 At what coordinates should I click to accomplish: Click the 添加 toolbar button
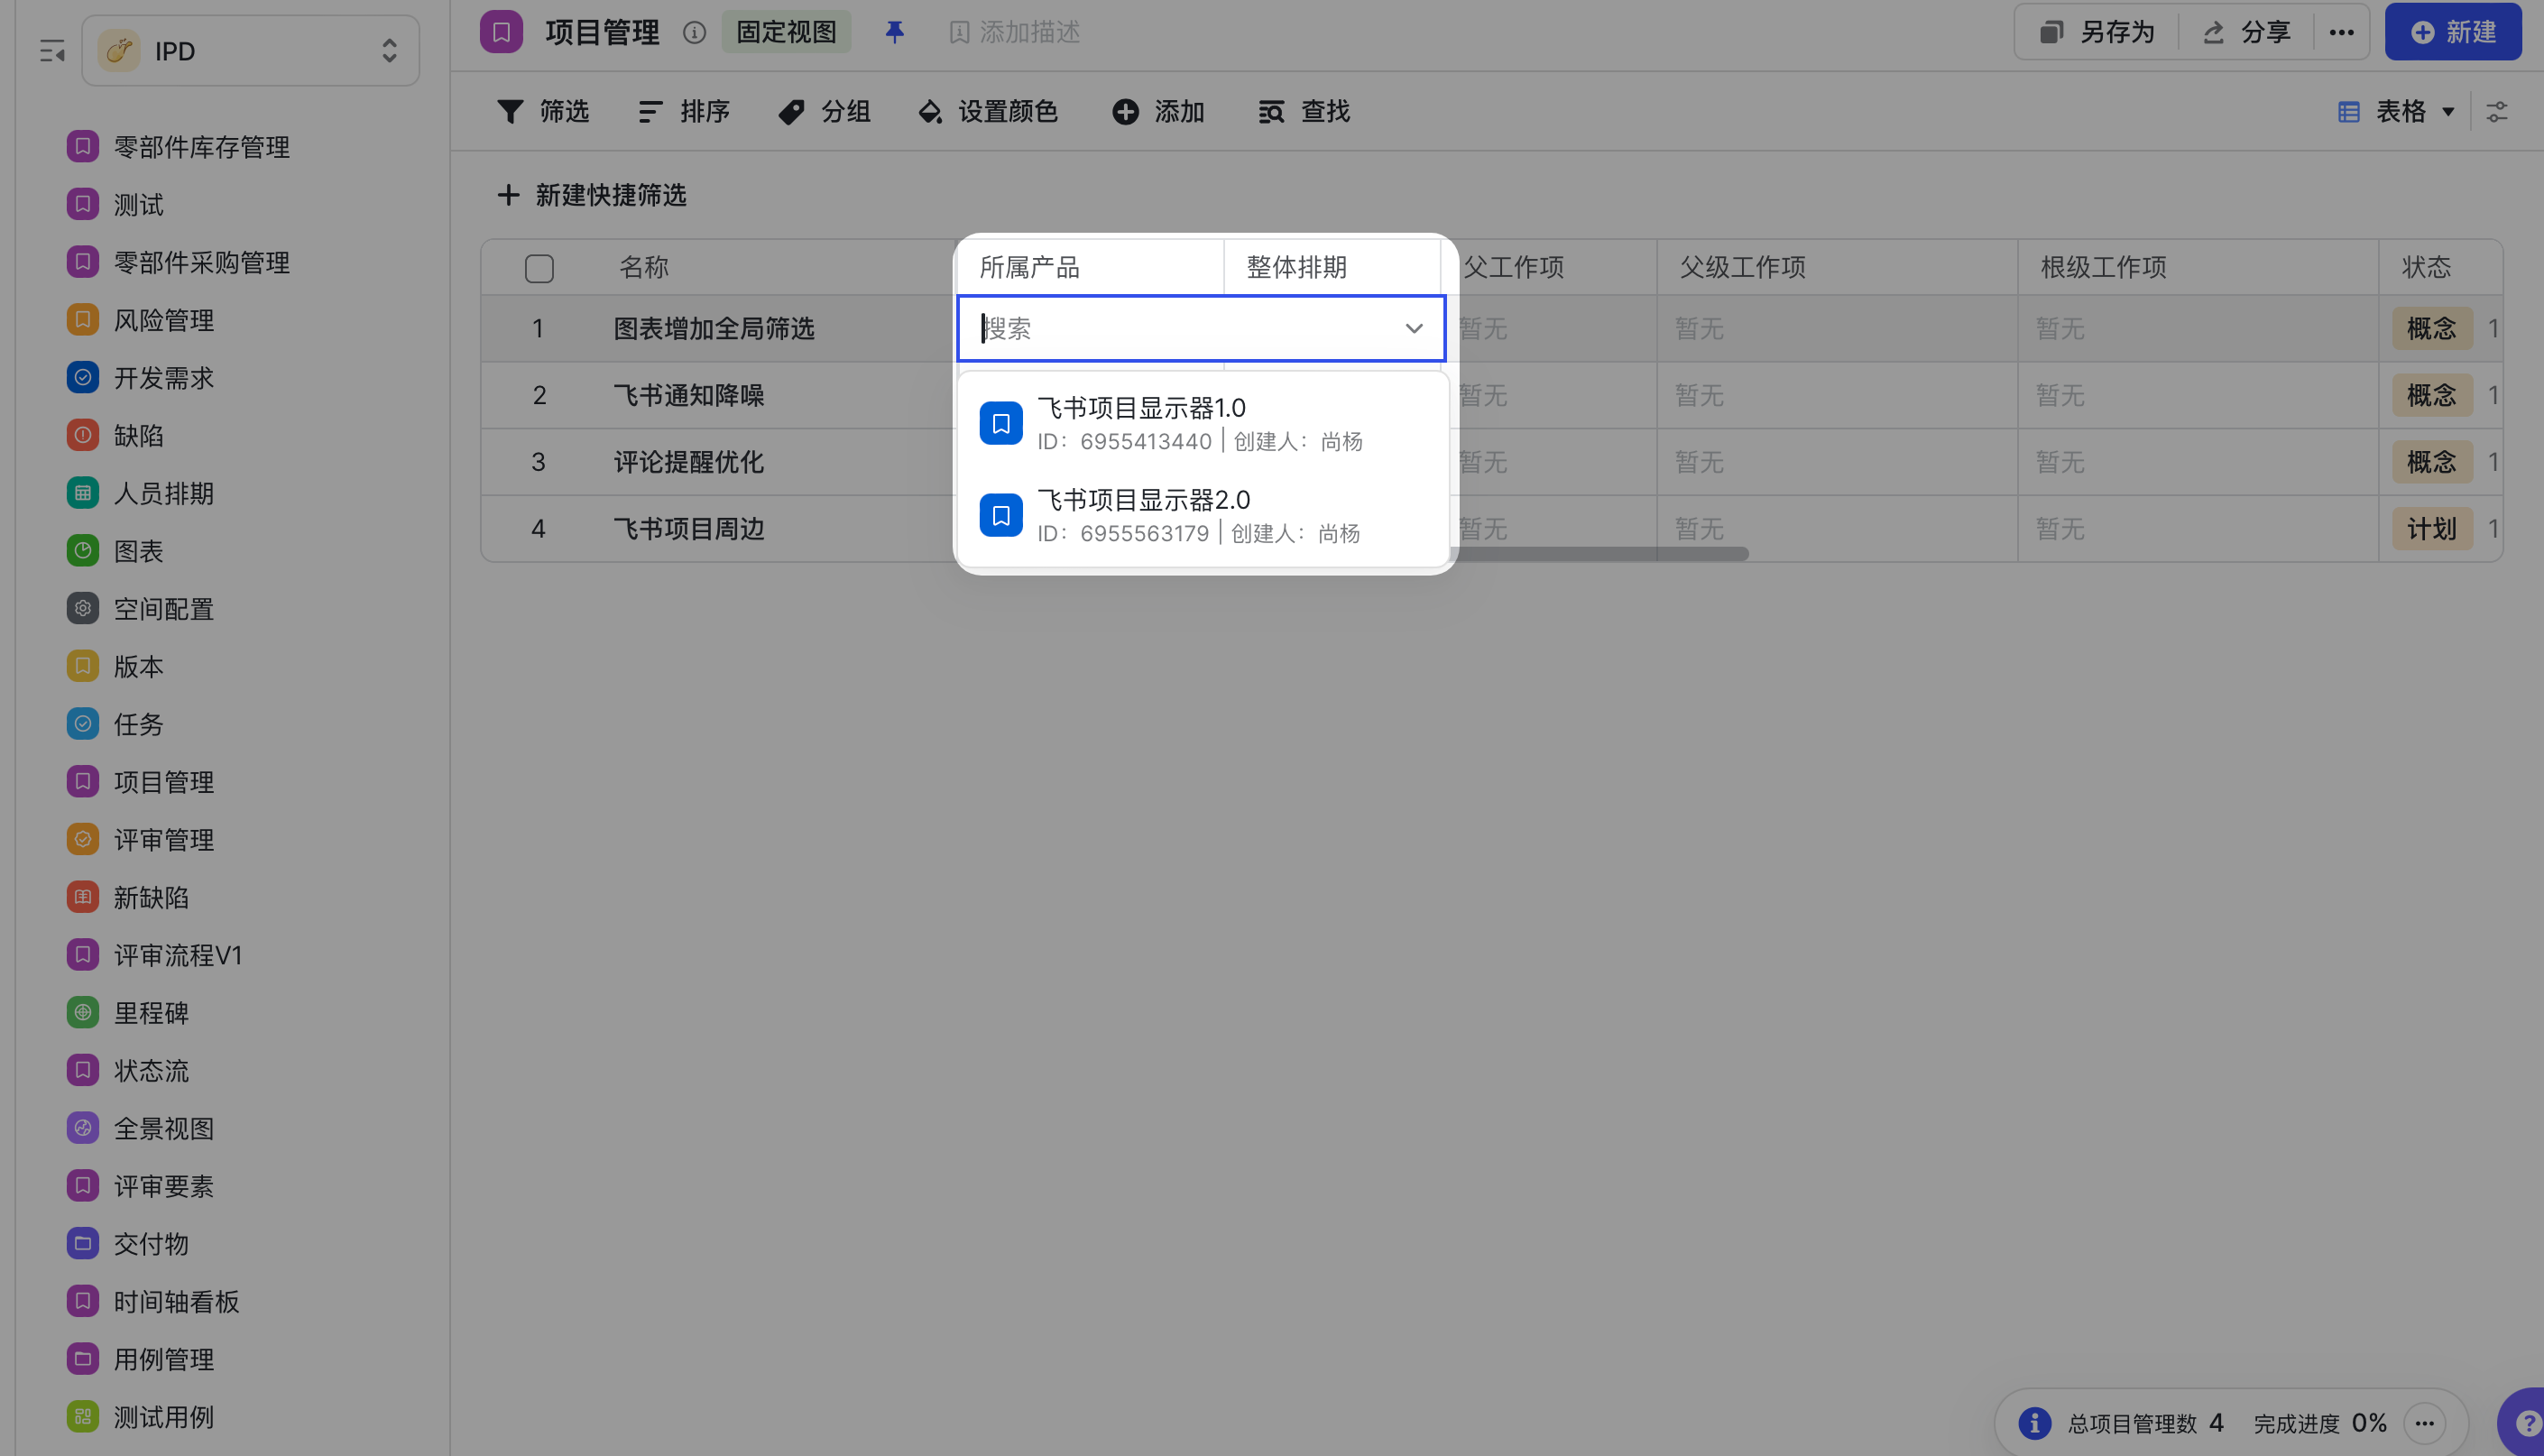tap(1158, 112)
